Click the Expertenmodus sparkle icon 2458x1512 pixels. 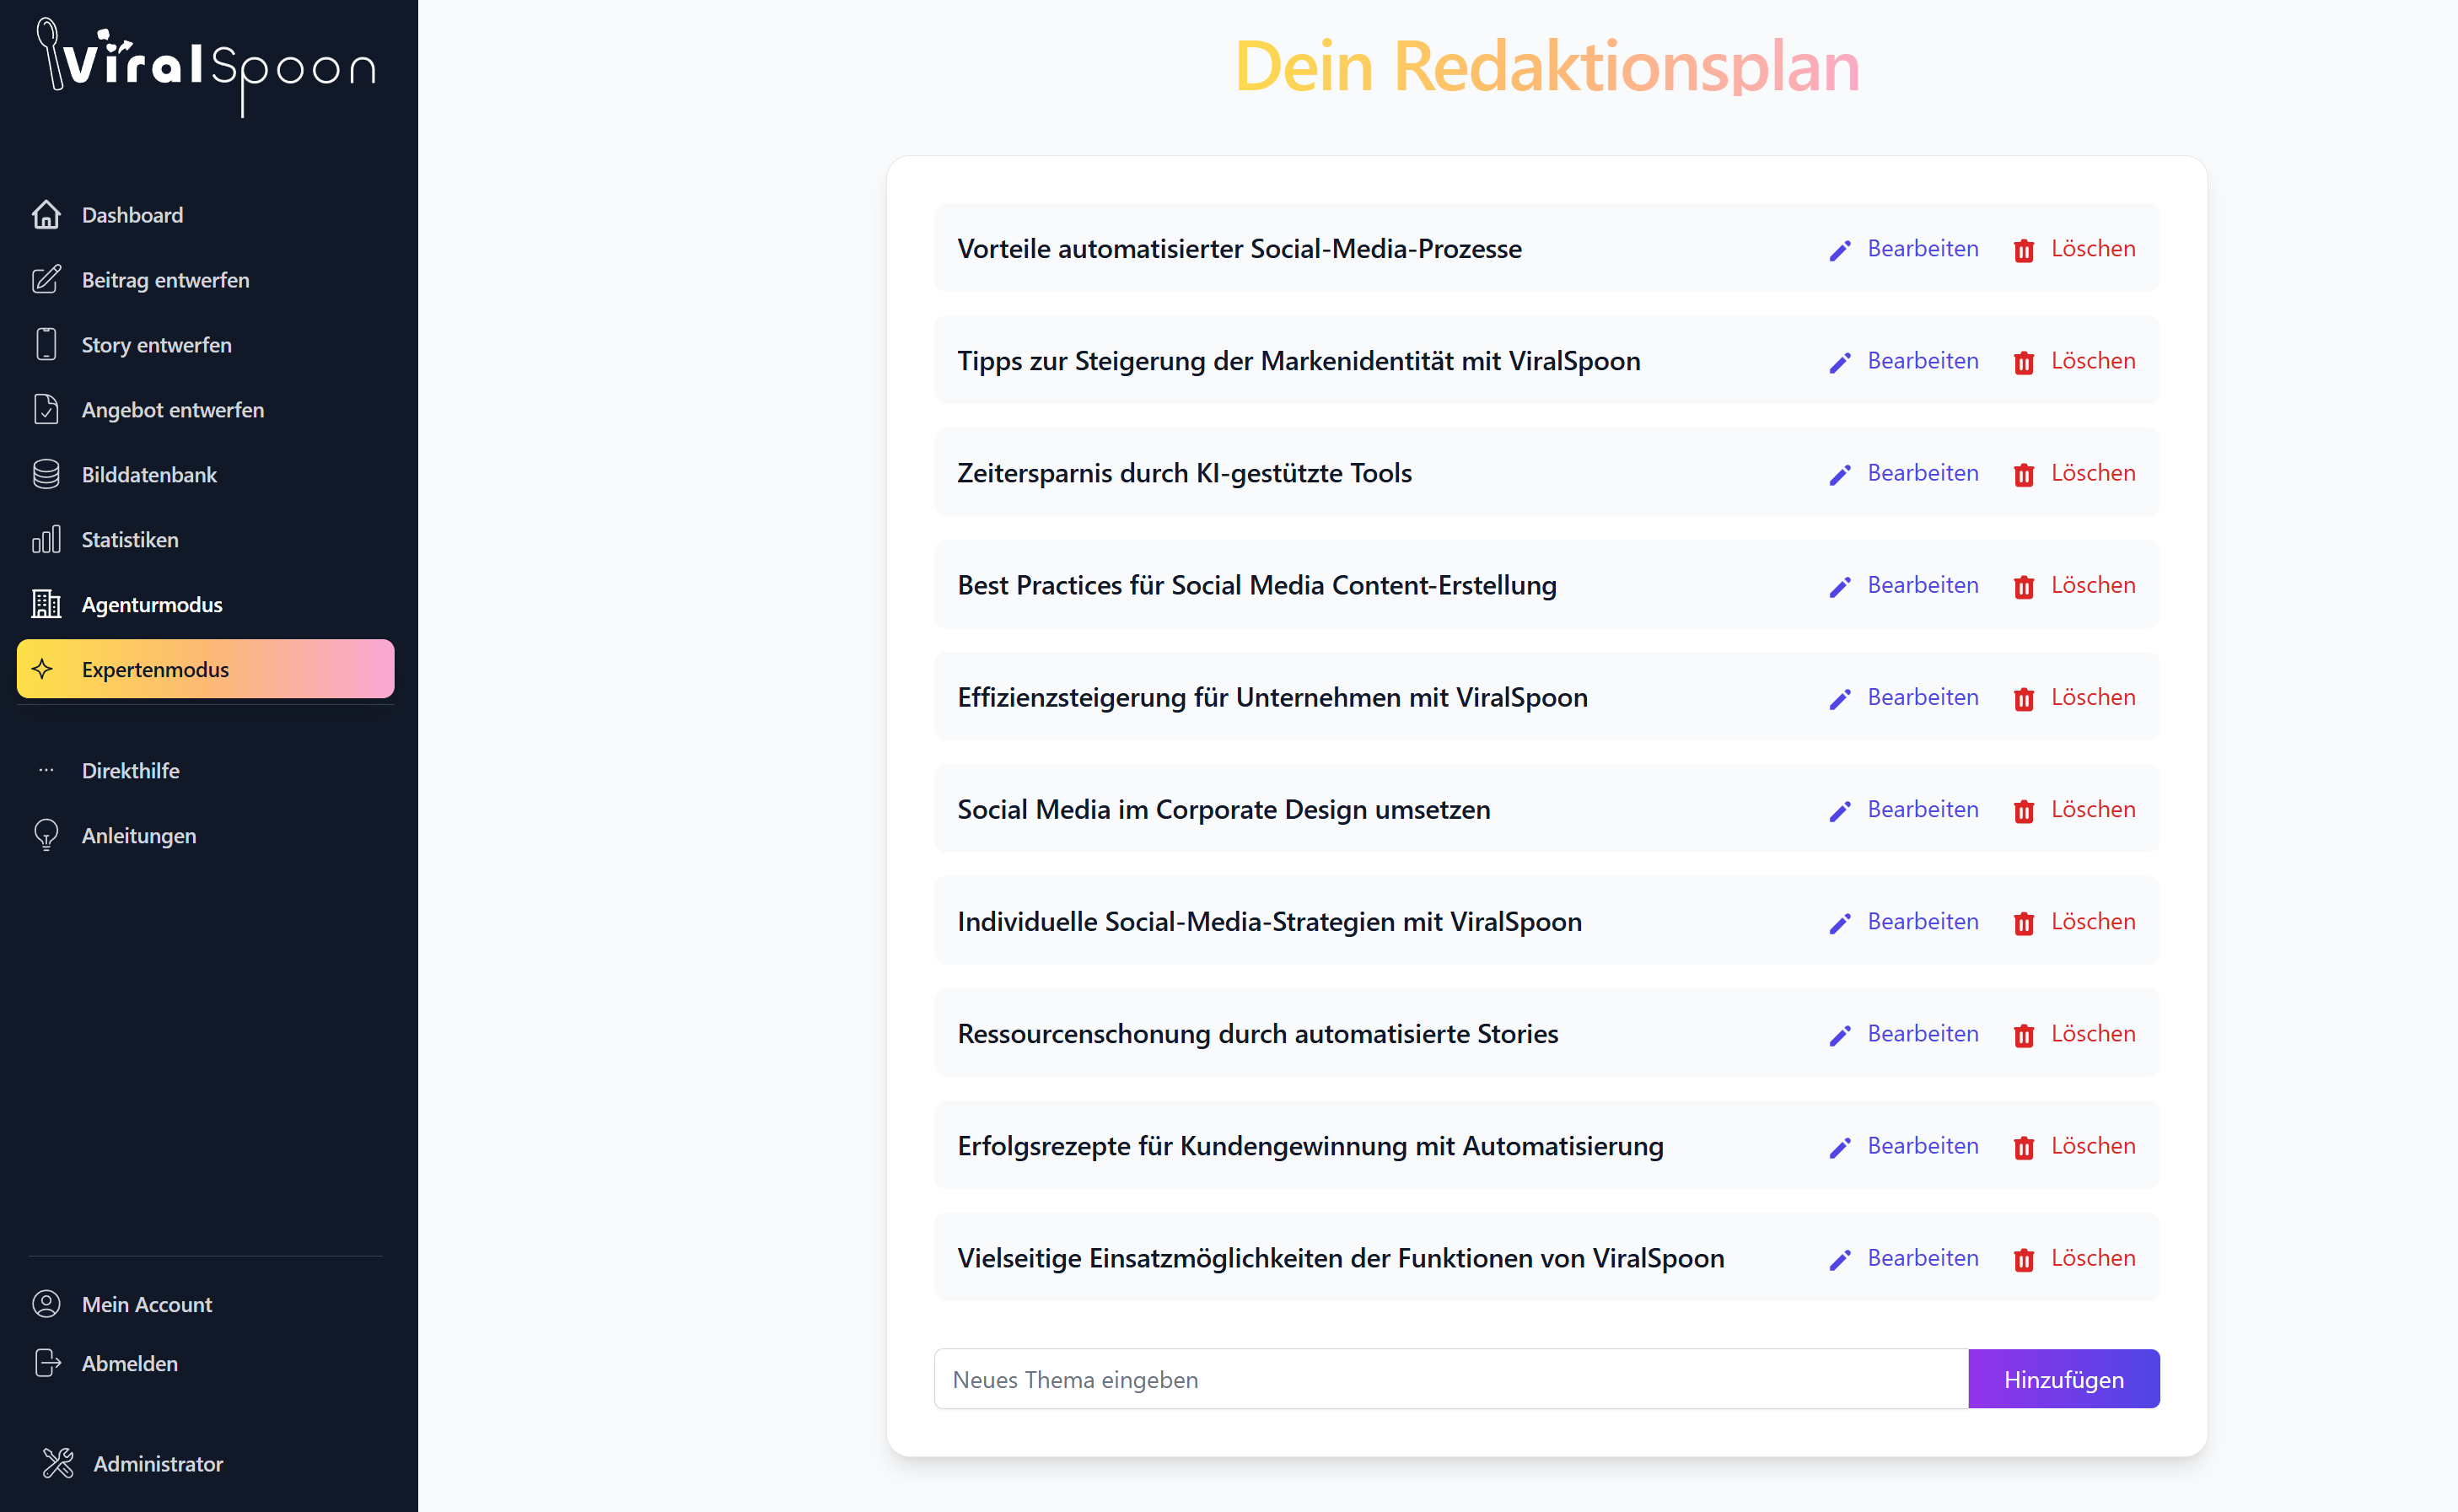(43, 669)
